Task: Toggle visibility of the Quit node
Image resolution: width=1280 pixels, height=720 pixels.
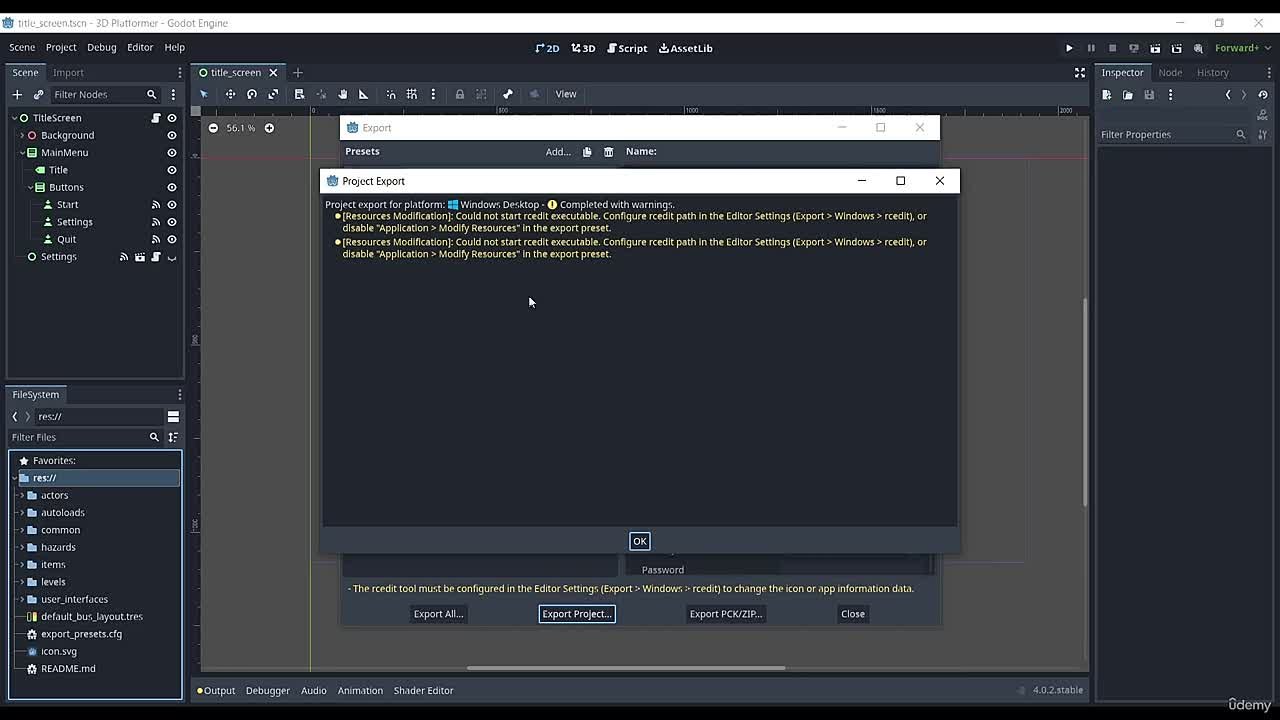Action: point(171,239)
